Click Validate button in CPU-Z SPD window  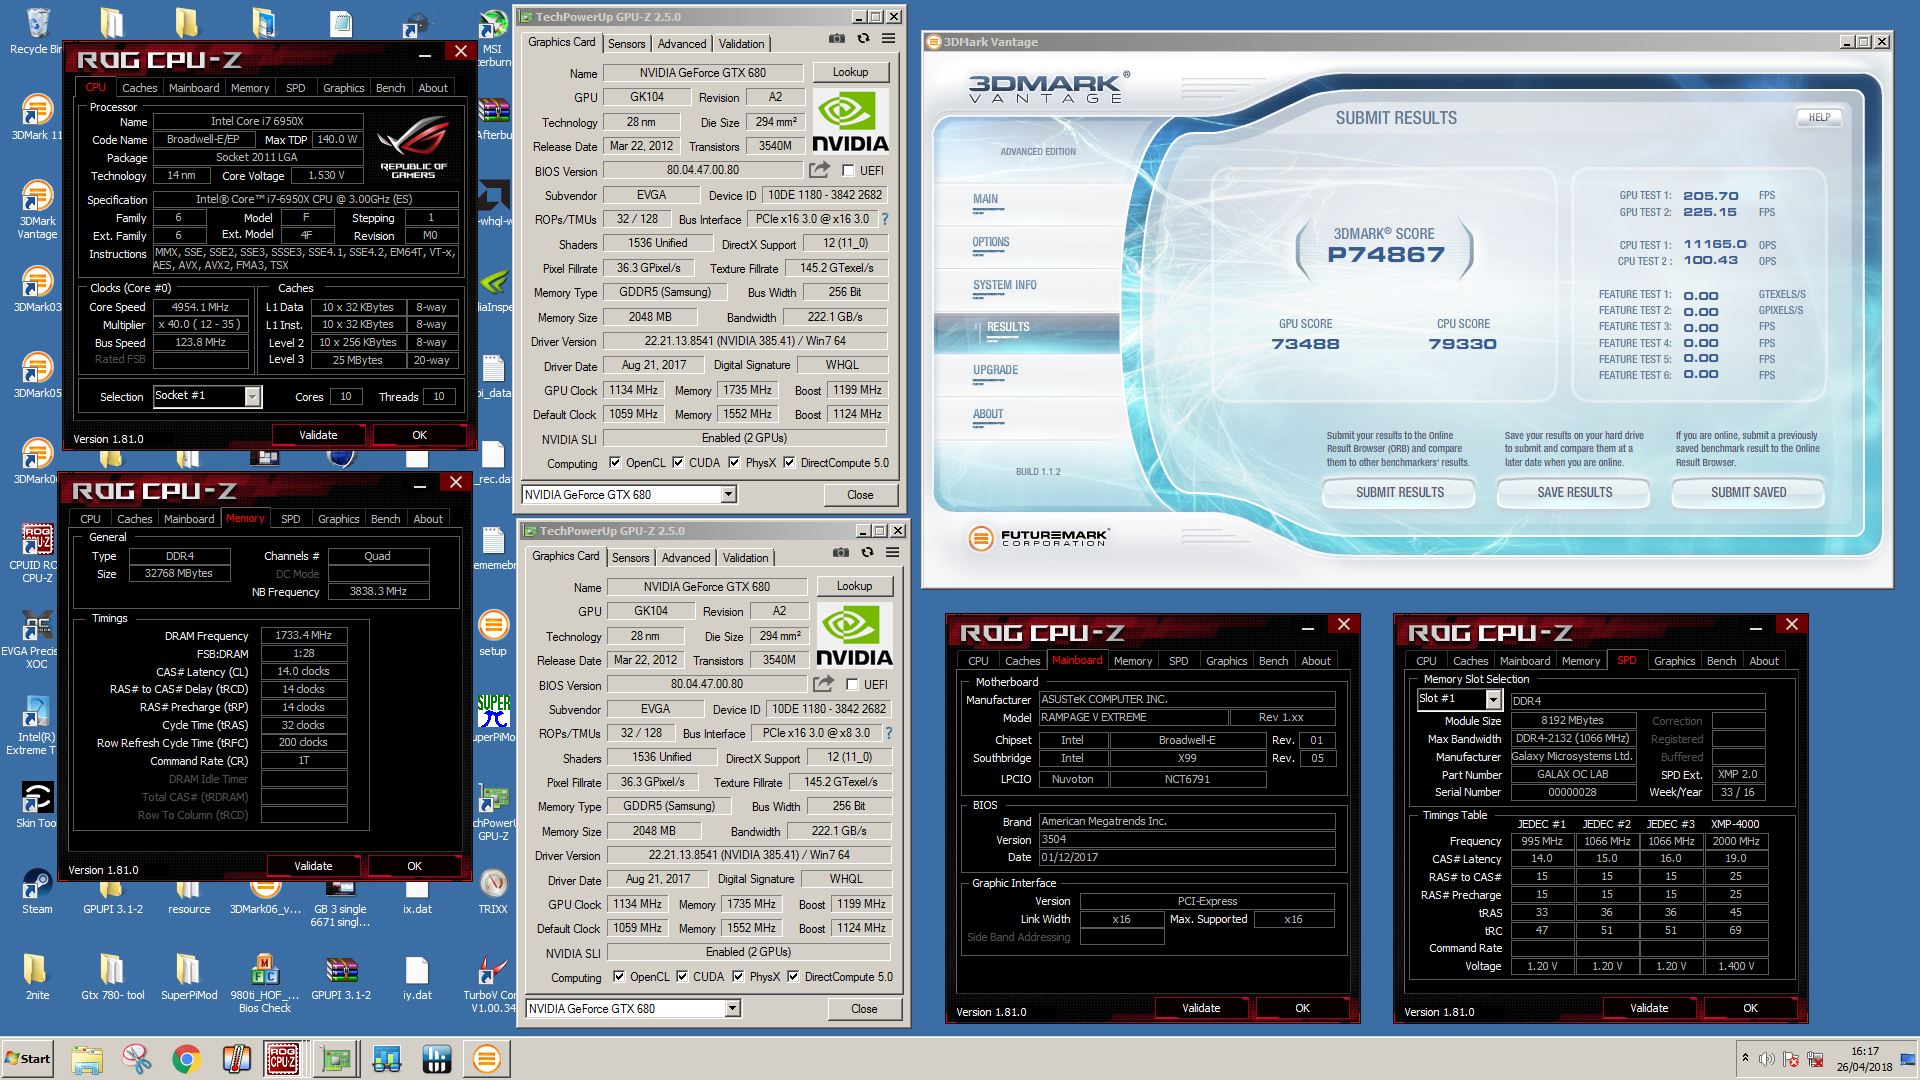(1649, 1008)
